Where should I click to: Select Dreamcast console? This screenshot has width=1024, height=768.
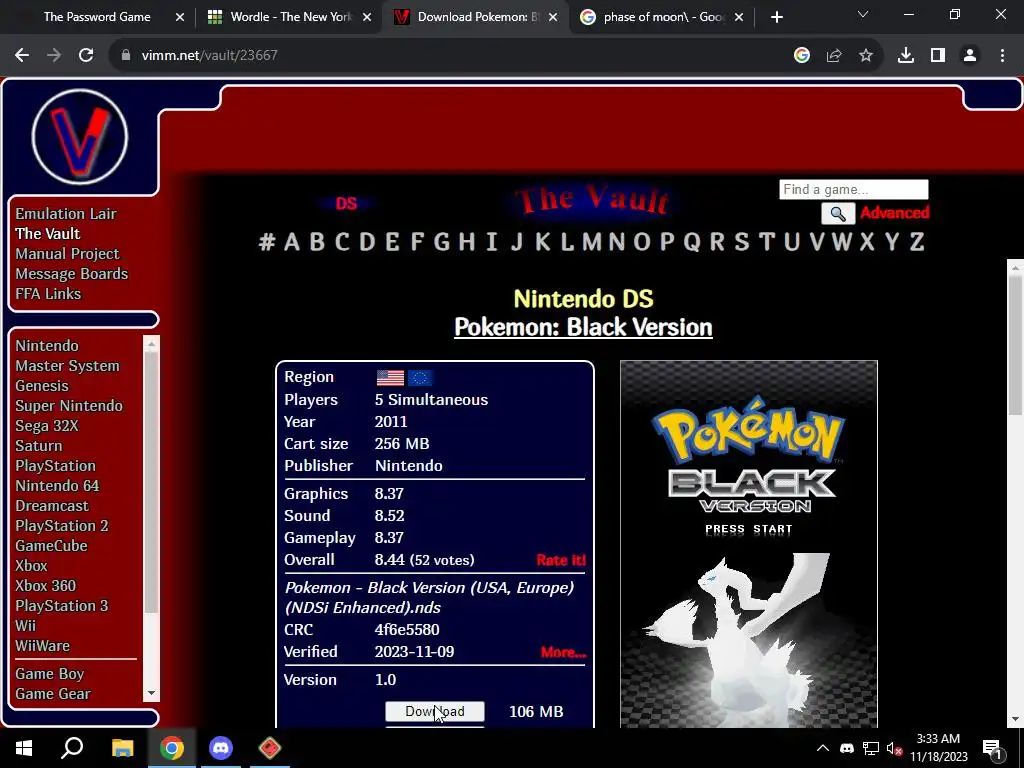tap(52, 506)
